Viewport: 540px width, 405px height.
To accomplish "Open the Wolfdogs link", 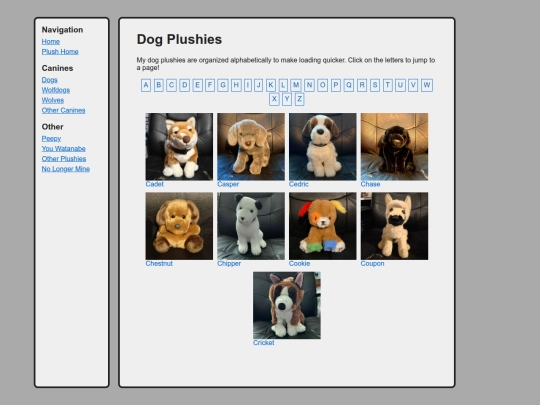I will click(x=56, y=90).
